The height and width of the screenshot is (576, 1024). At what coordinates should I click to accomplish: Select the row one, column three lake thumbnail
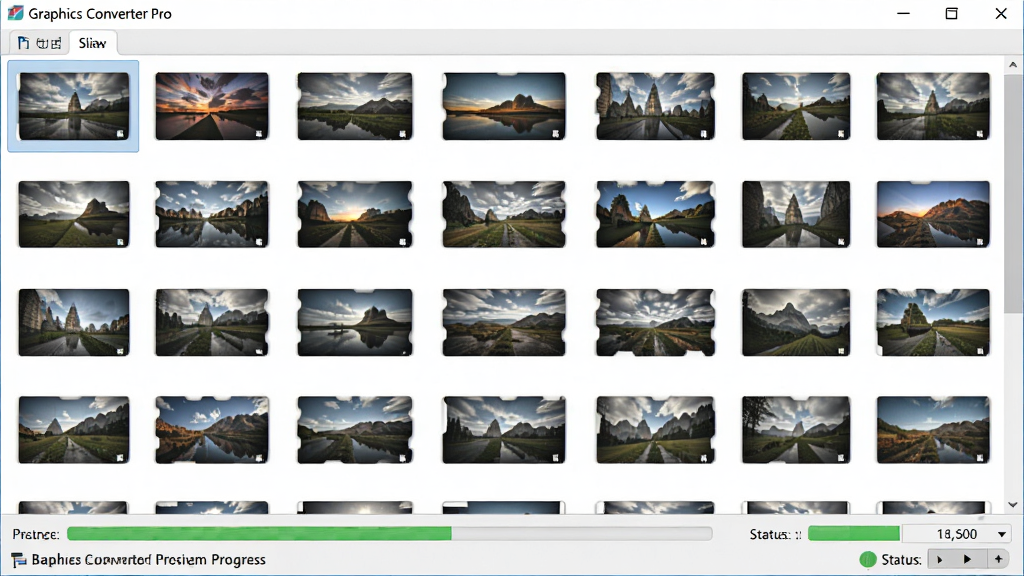355,106
